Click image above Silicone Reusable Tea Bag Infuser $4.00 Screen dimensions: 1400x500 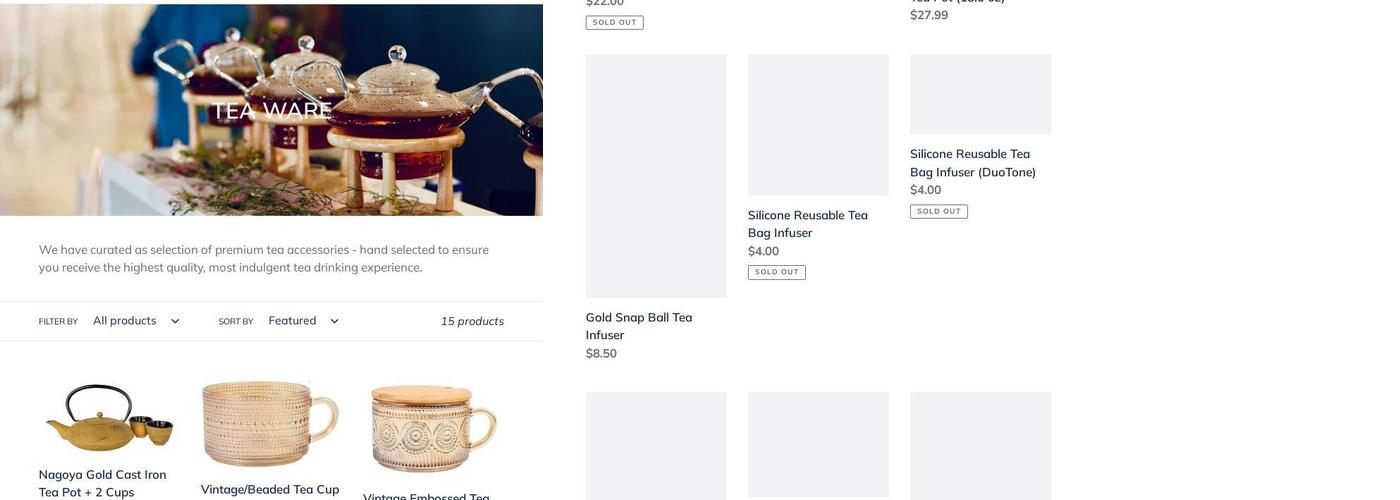pos(818,125)
